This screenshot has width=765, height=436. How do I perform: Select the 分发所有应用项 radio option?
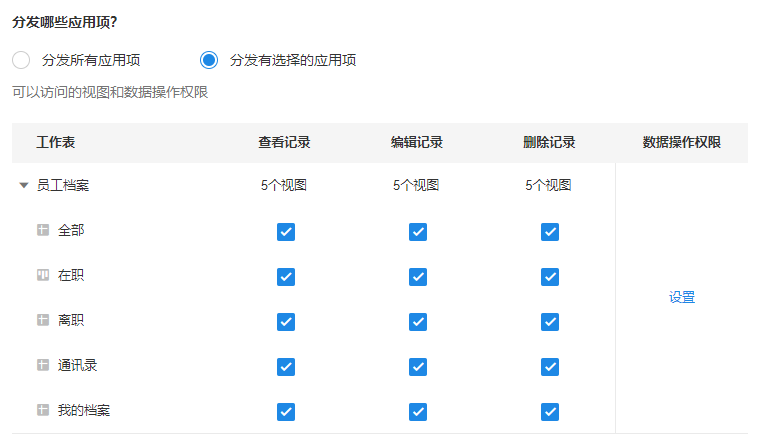21,60
